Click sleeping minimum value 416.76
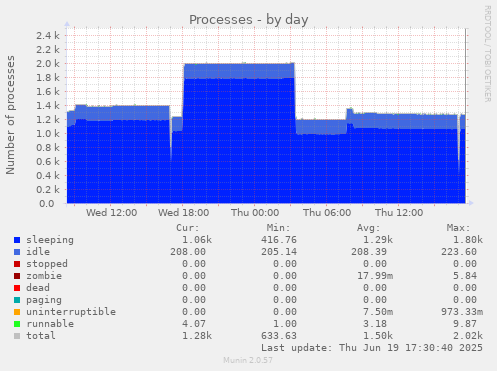 [279, 240]
